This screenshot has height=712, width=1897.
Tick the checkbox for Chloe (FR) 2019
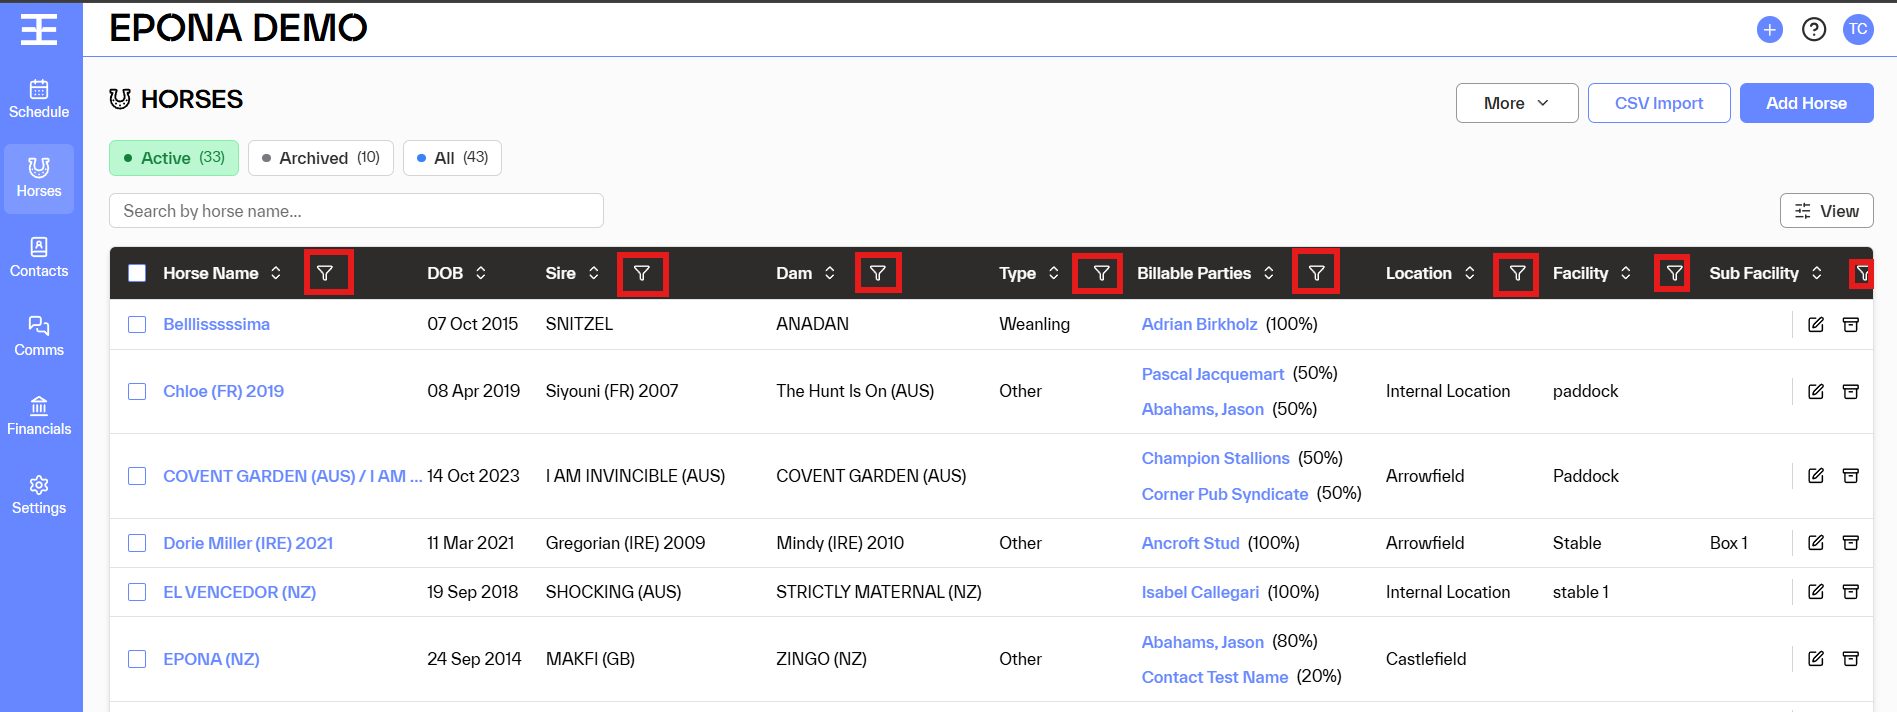[137, 391]
